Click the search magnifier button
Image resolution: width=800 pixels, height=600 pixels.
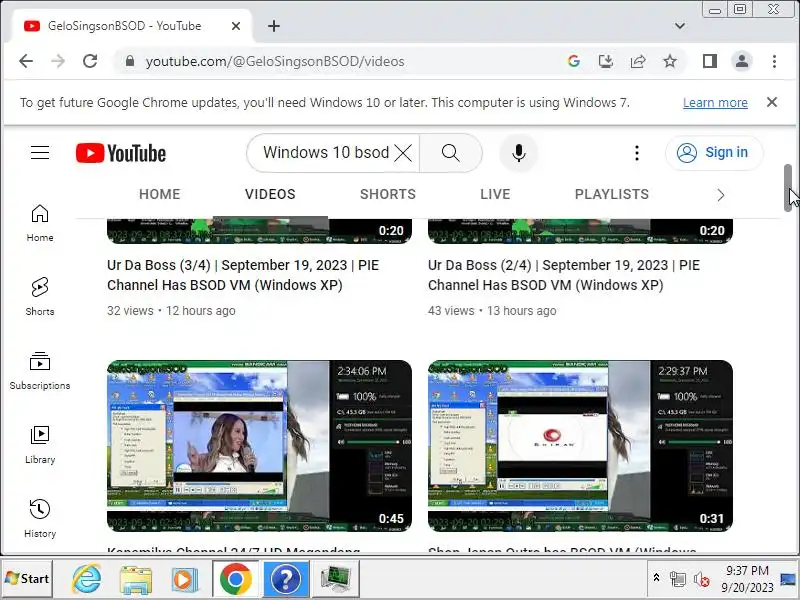point(451,153)
